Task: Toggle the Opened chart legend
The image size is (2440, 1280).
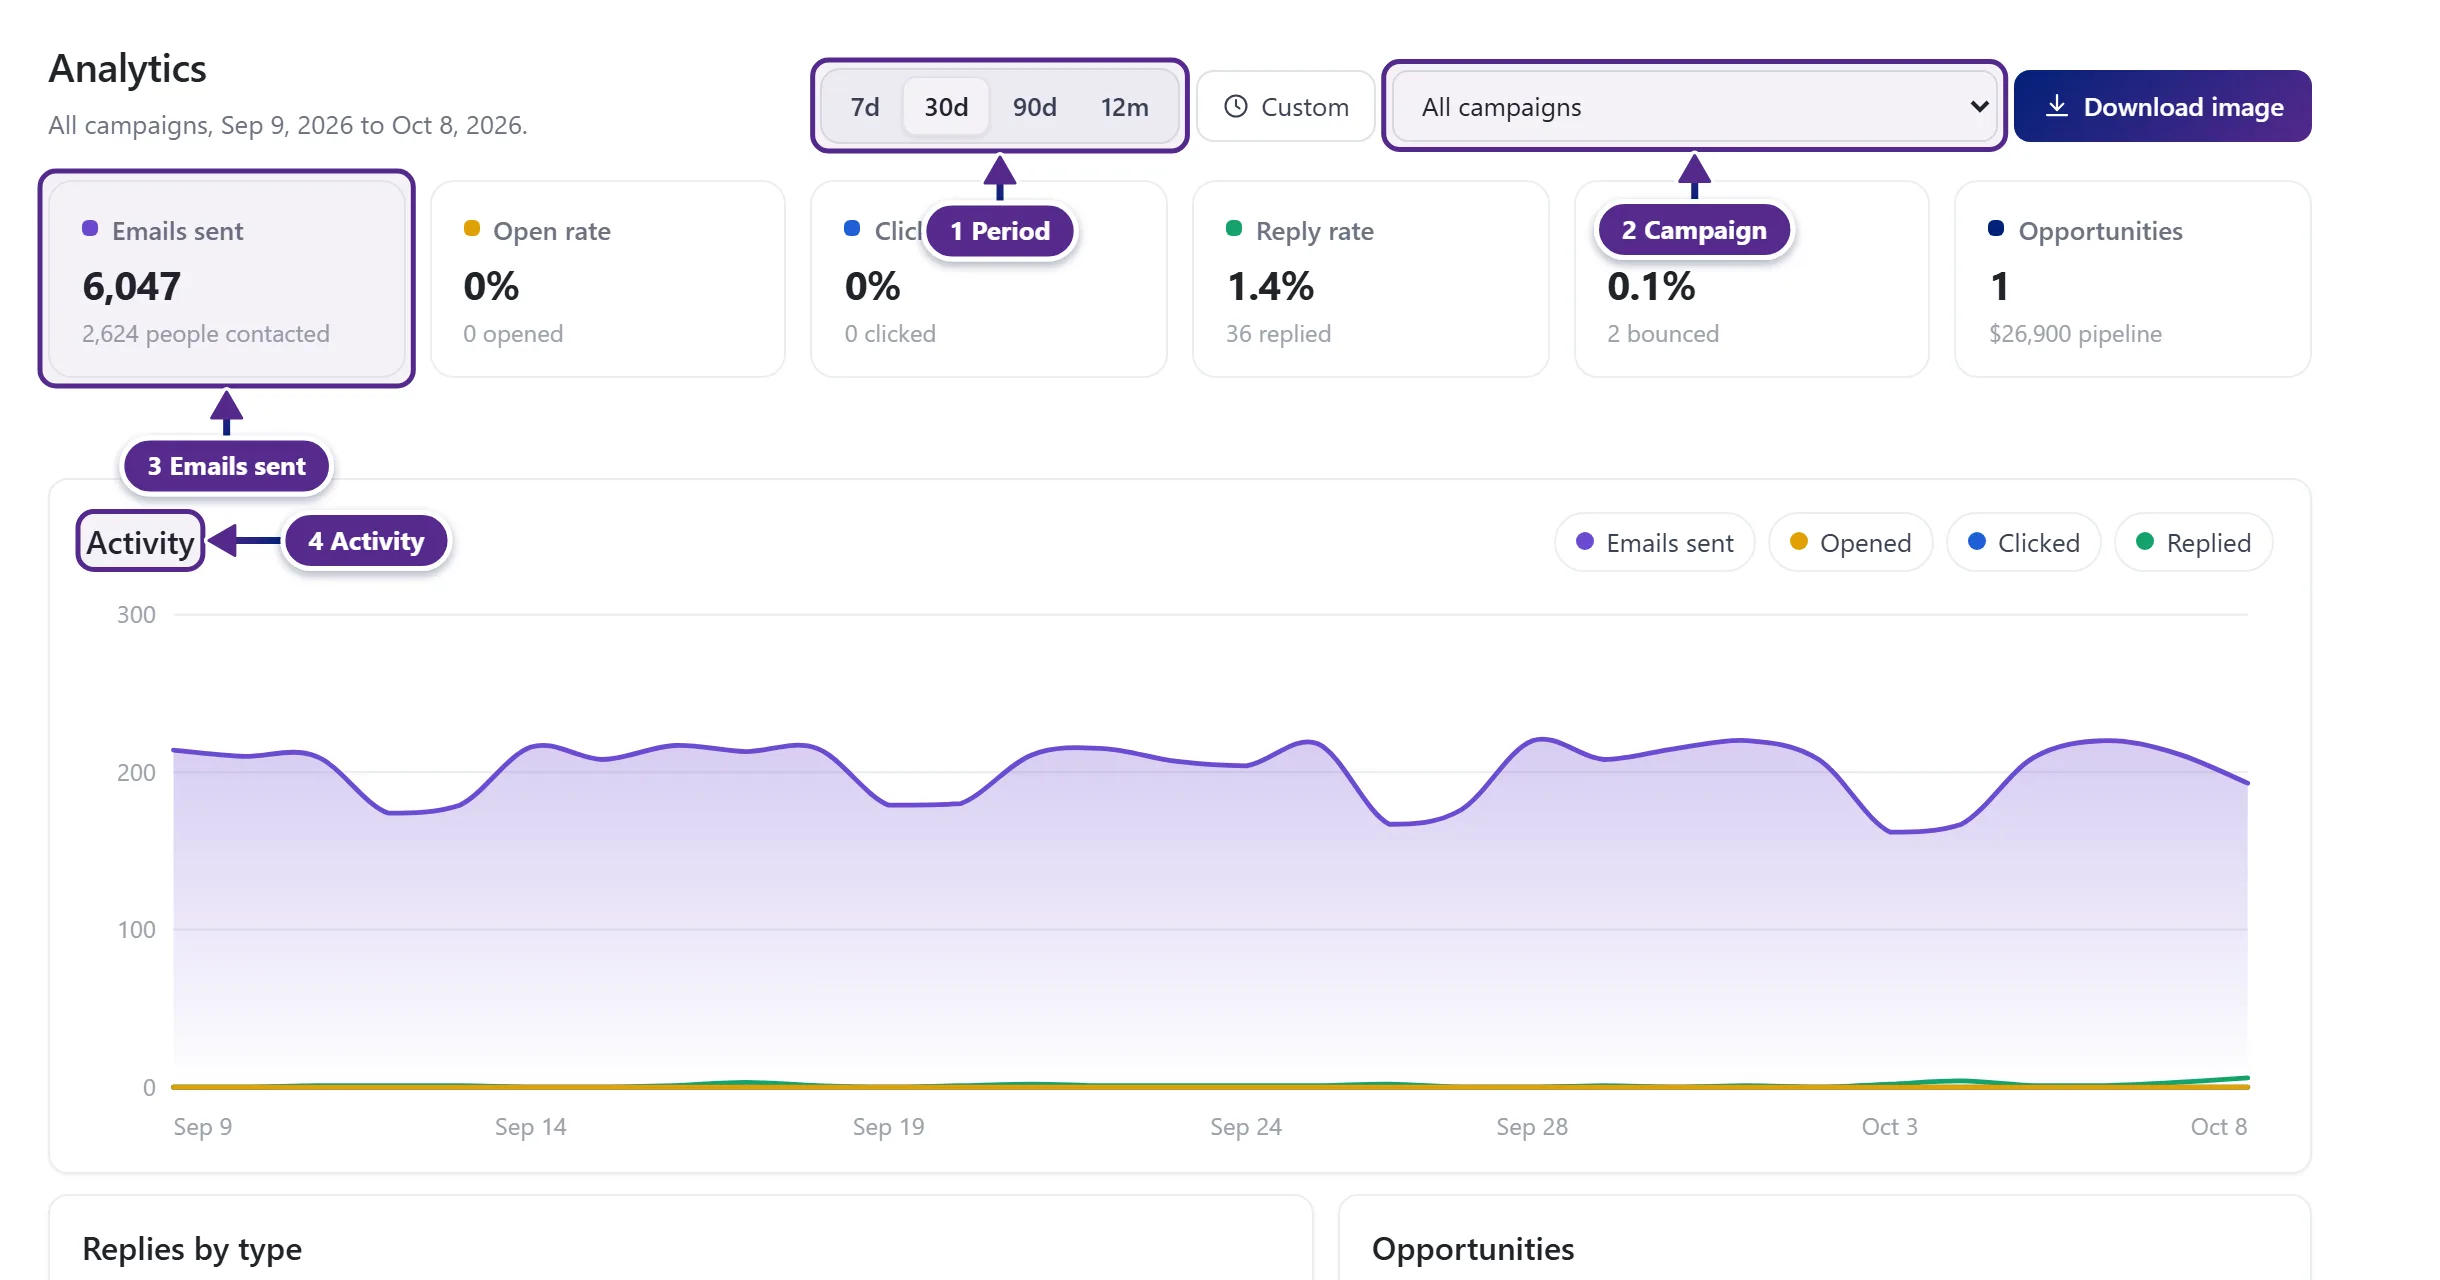Action: (x=1850, y=542)
